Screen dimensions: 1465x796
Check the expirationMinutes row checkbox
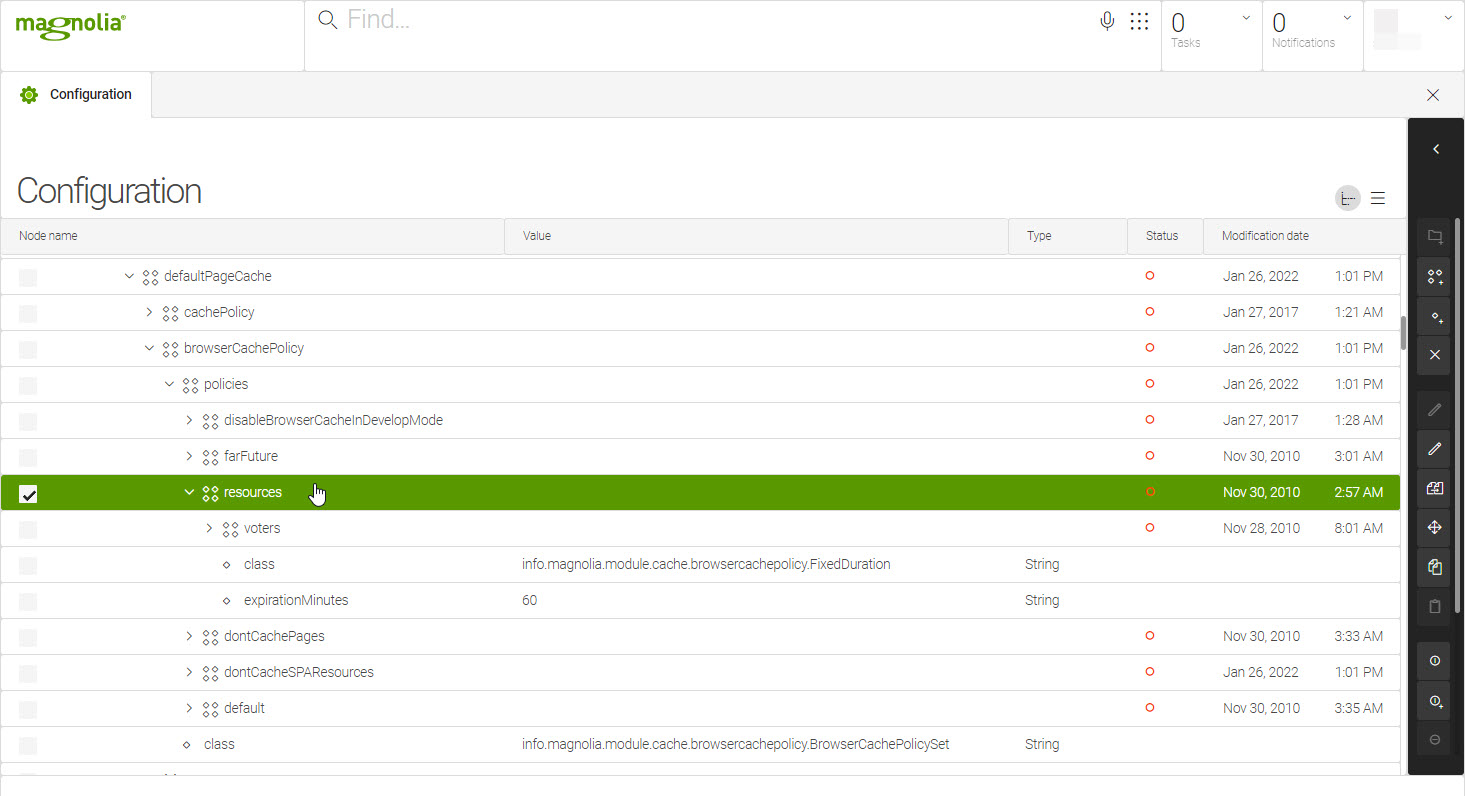(x=28, y=601)
